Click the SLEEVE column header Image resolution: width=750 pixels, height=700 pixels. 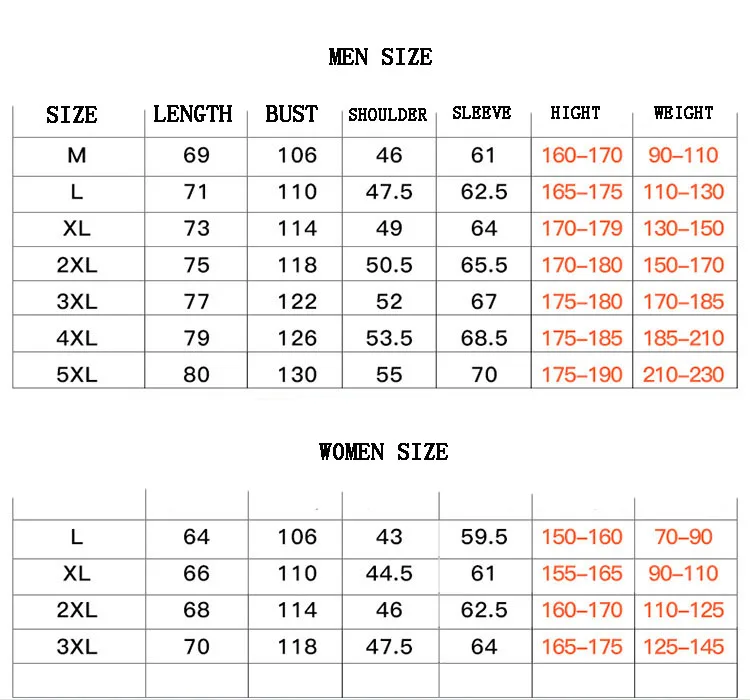point(484,114)
